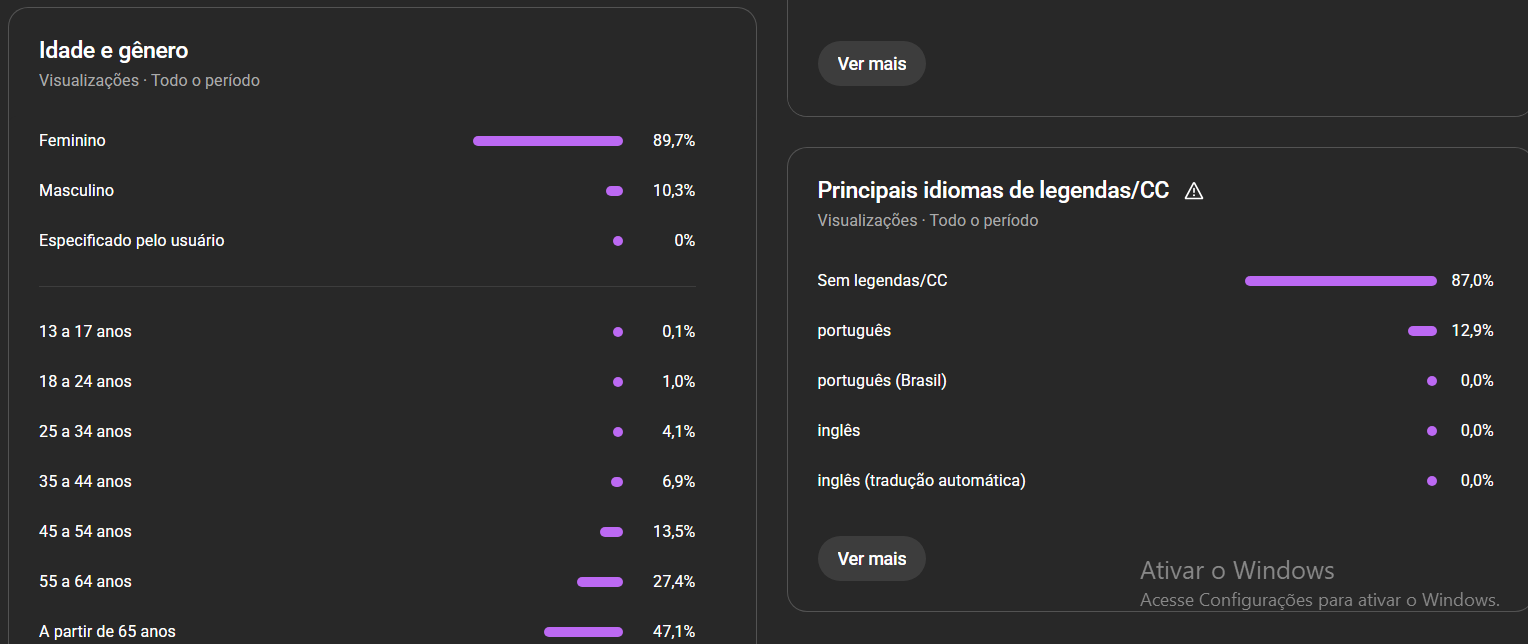Click the 18 a 24 anos row label
The width and height of the screenshot is (1528, 644).
pos(85,381)
